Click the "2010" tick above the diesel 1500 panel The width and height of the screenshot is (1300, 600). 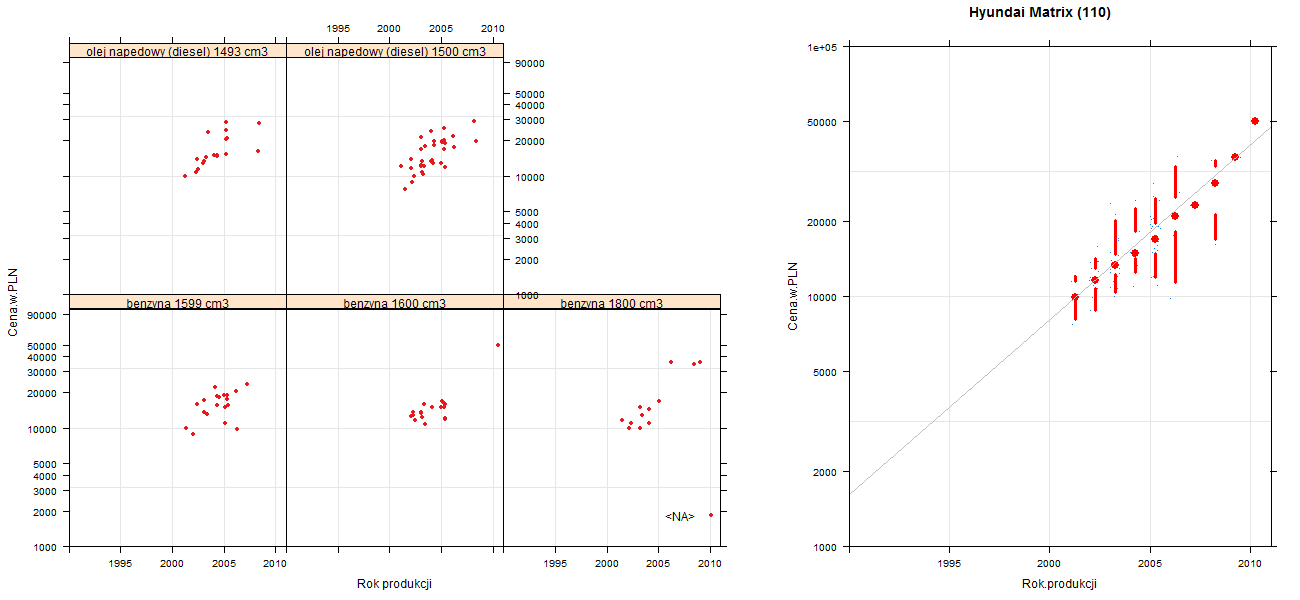tap(493, 28)
